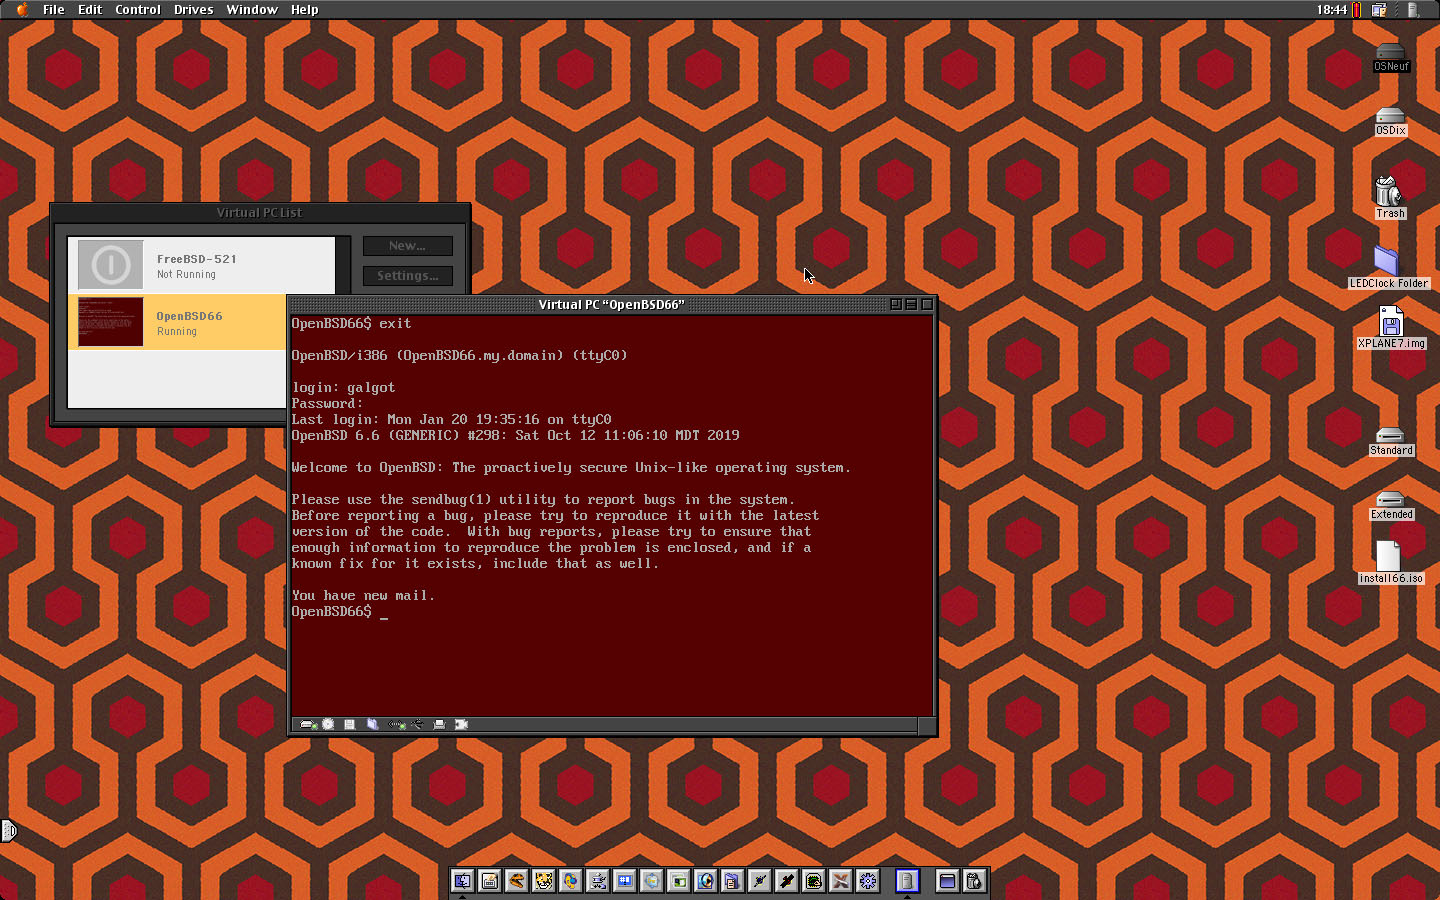Click the red battery-like menu bar icon
This screenshot has height=900, width=1440.
[x=1356, y=9]
